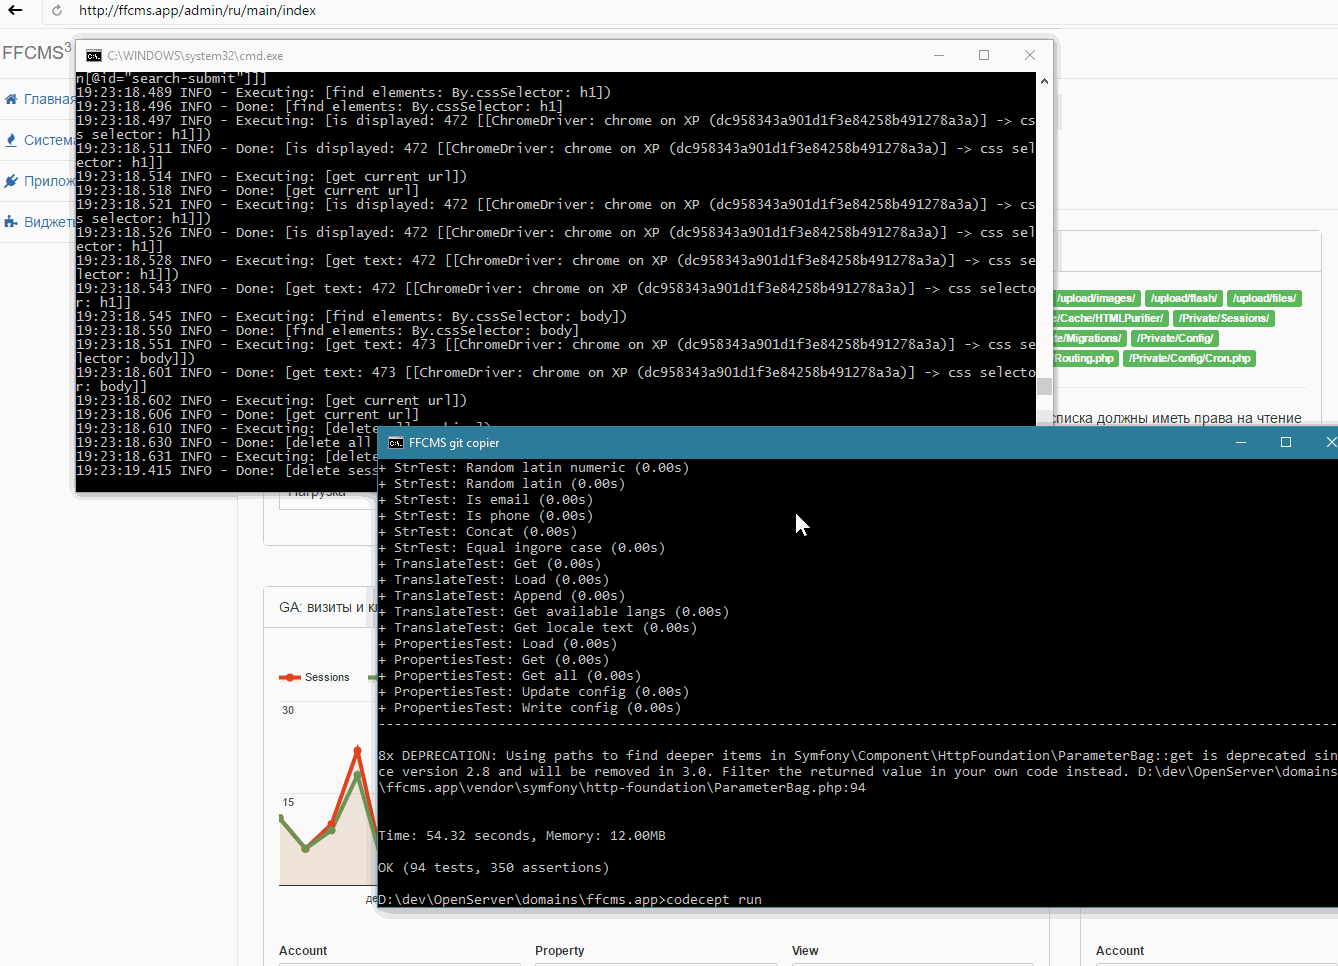The height and width of the screenshot is (966, 1338).
Task: Click the 'StrTest: Concat (0.00s)' line
Action: (478, 532)
